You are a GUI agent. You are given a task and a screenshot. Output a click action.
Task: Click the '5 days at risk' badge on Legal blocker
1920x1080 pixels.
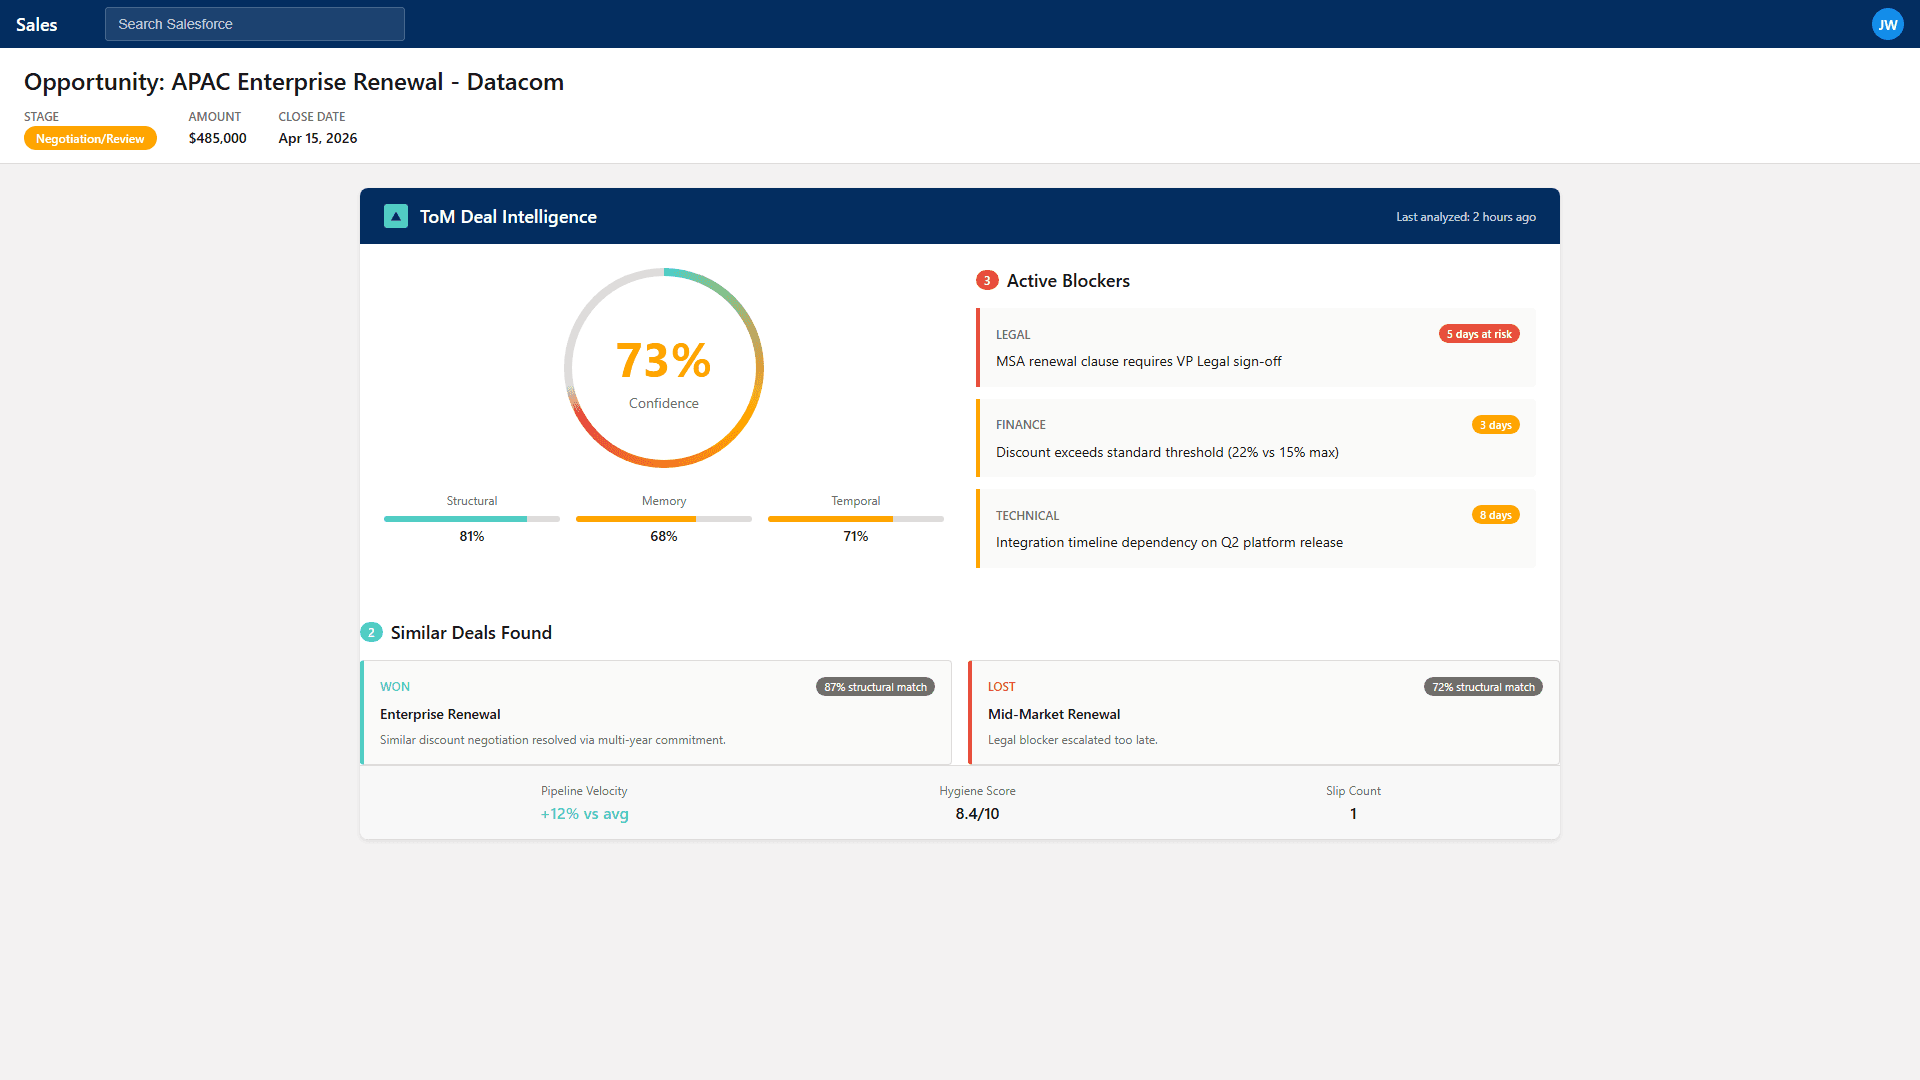tap(1479, 333)
